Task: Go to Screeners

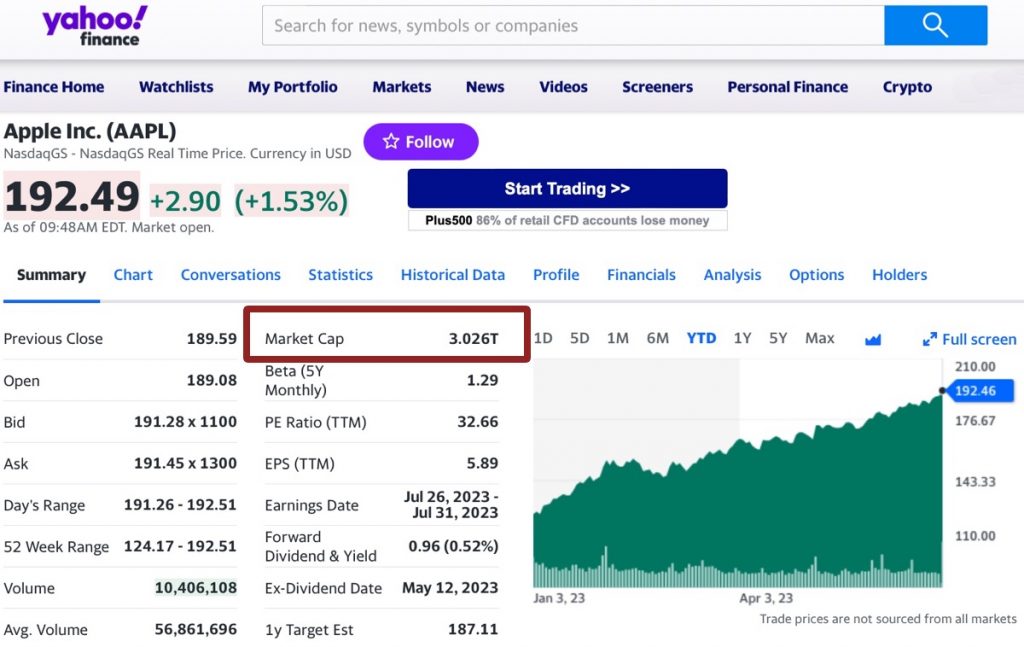Action: 658,87
